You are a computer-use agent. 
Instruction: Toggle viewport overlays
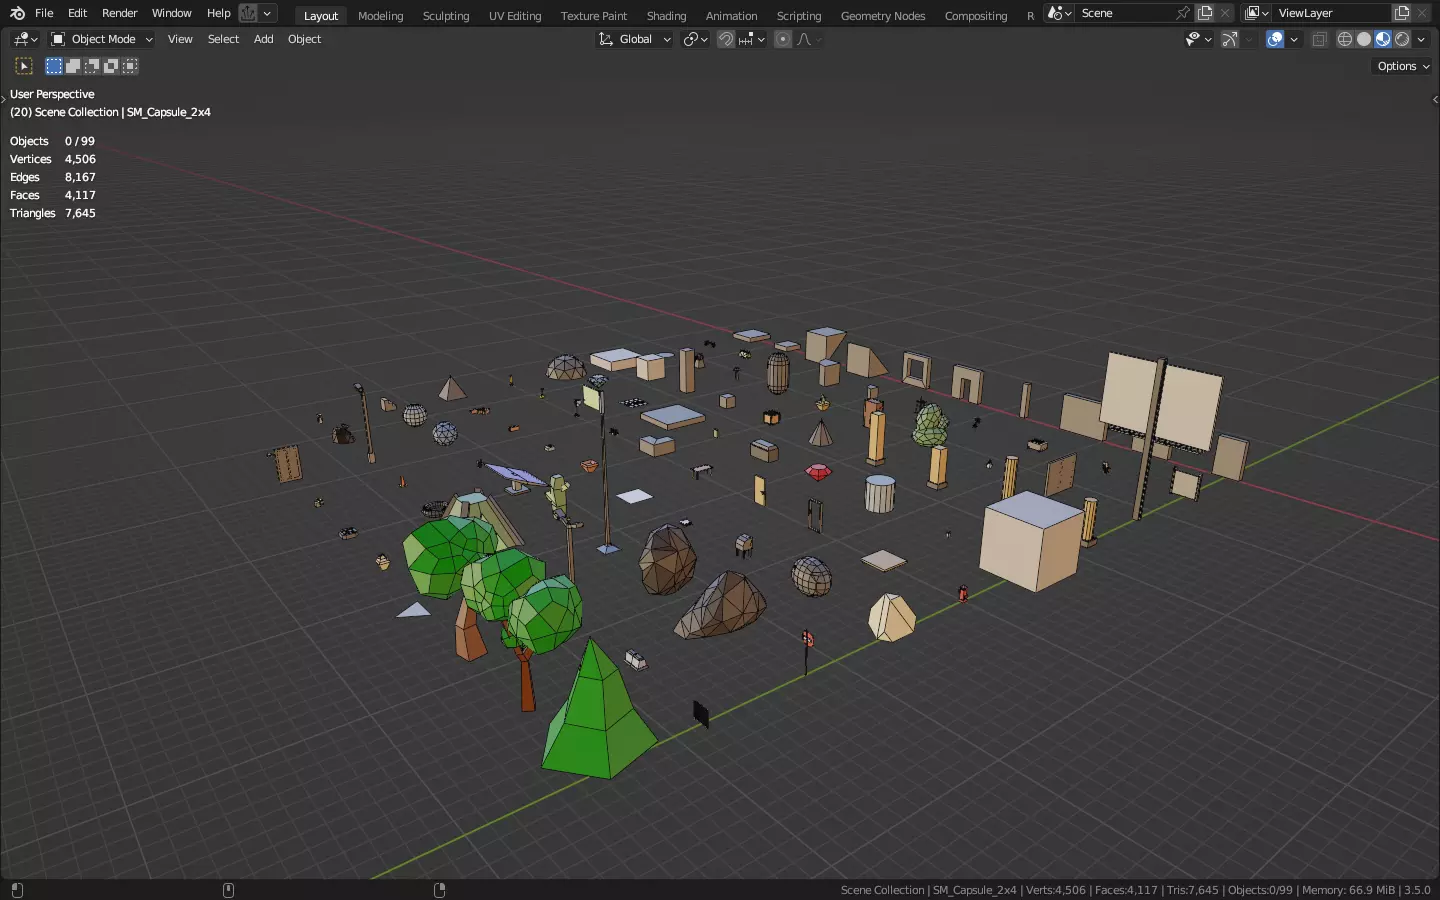[1275, 39]
